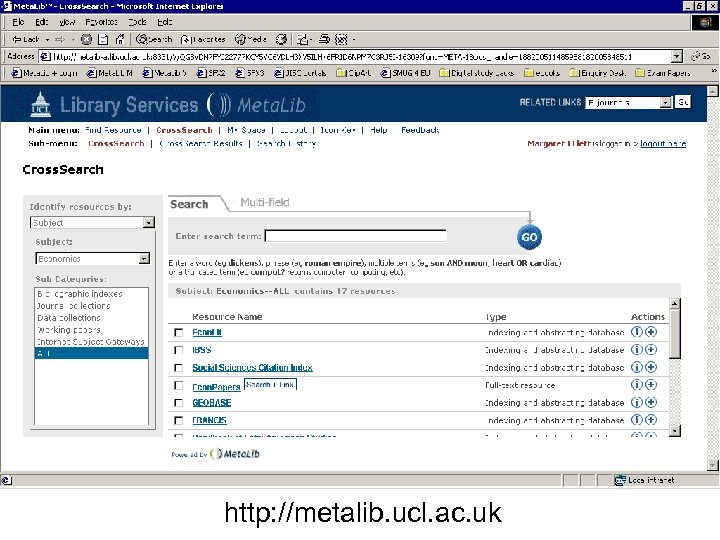Open the Identify resources by dropdown

click(x=148, y=223)
